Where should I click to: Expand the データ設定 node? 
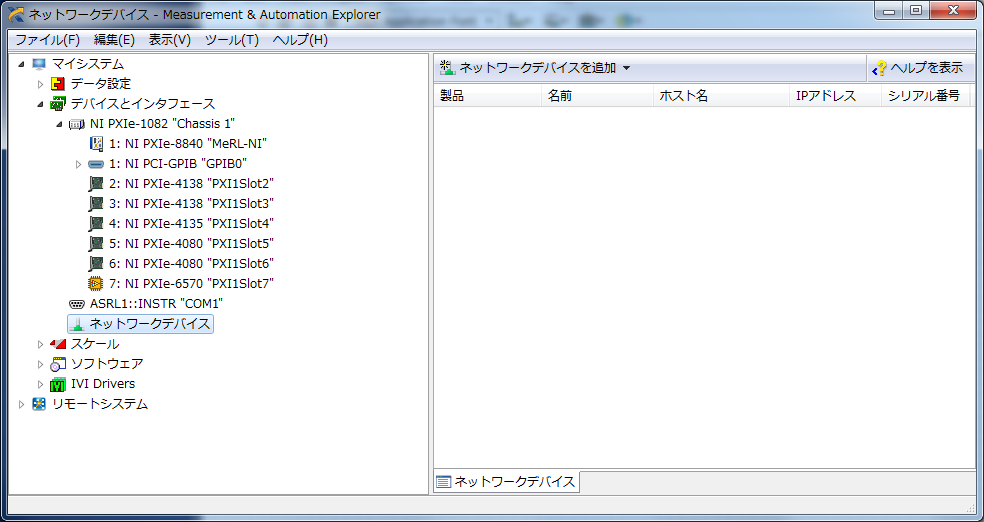[x=40, y=84]
